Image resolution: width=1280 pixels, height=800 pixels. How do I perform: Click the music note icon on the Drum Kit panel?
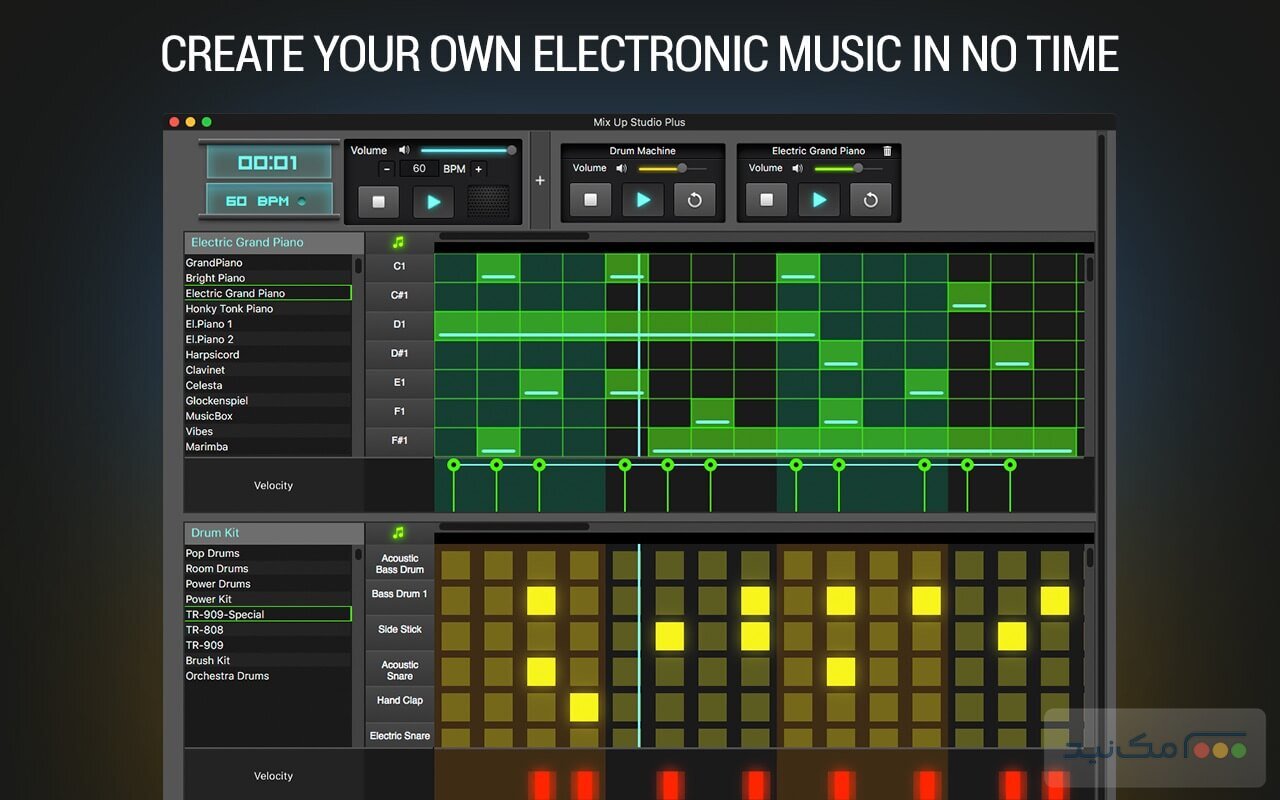[x=399, y=532]
